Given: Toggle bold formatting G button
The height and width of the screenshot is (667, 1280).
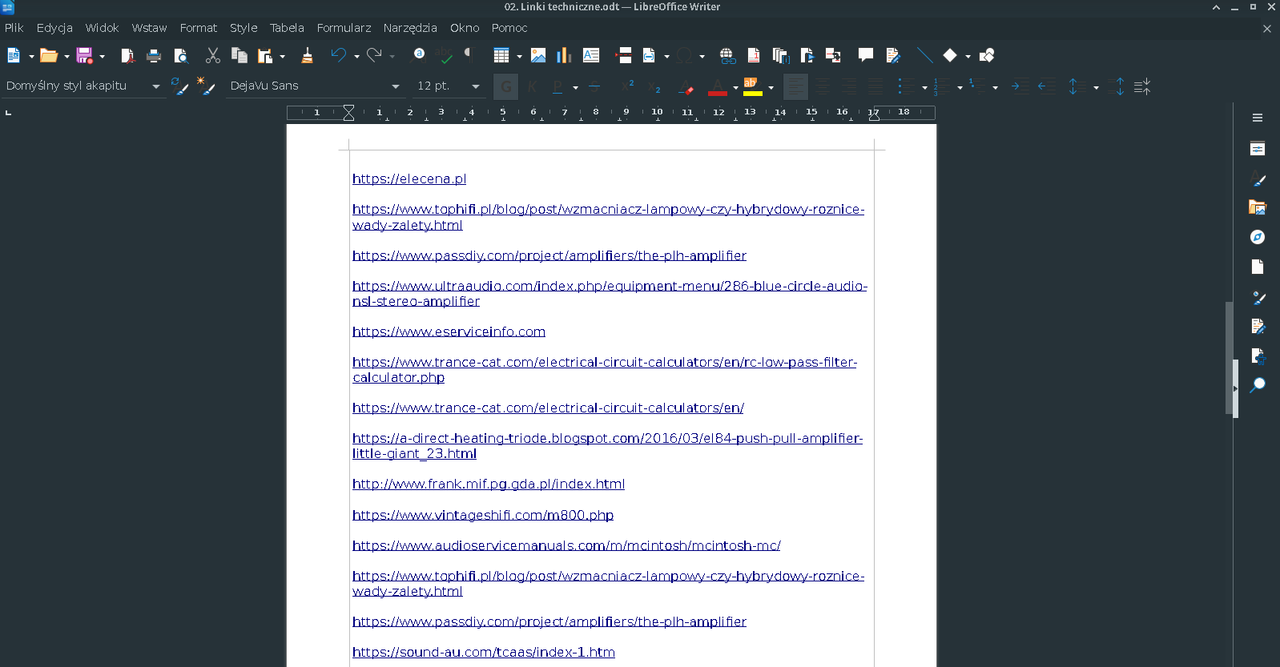Looking at the screenshot, I should 506,86.
